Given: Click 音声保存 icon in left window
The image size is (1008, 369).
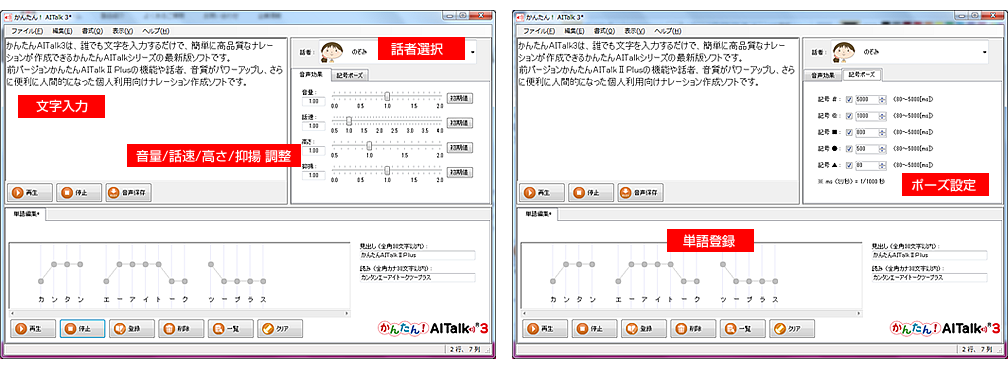Looking at the screenshot, I should [113, 192].
